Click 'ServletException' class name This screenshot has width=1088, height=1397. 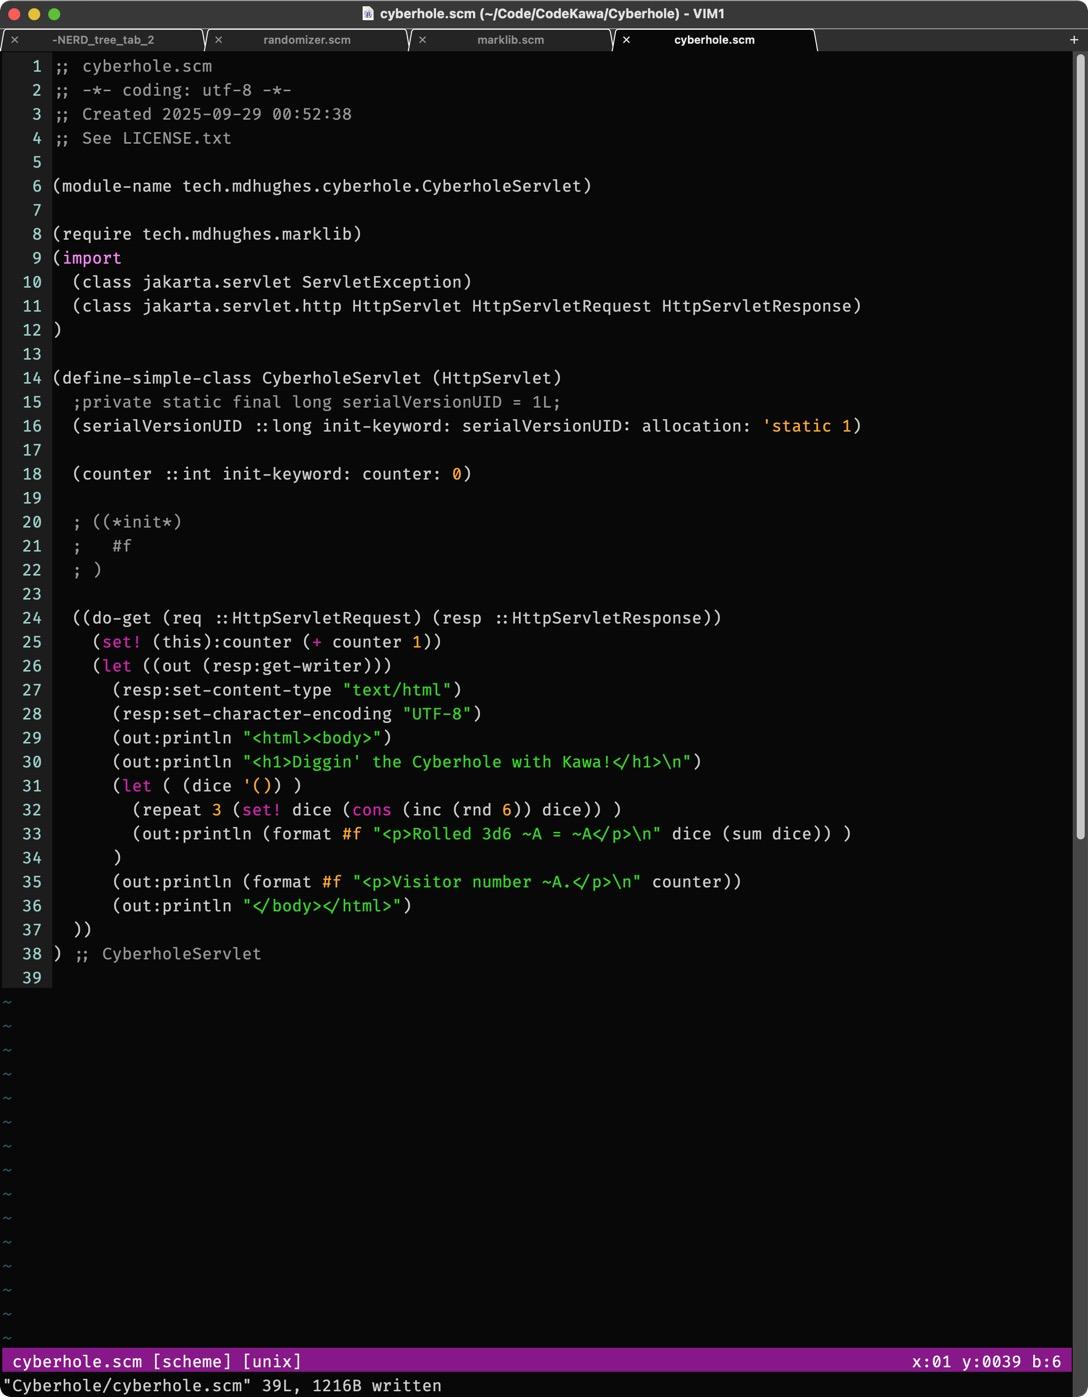381,282
